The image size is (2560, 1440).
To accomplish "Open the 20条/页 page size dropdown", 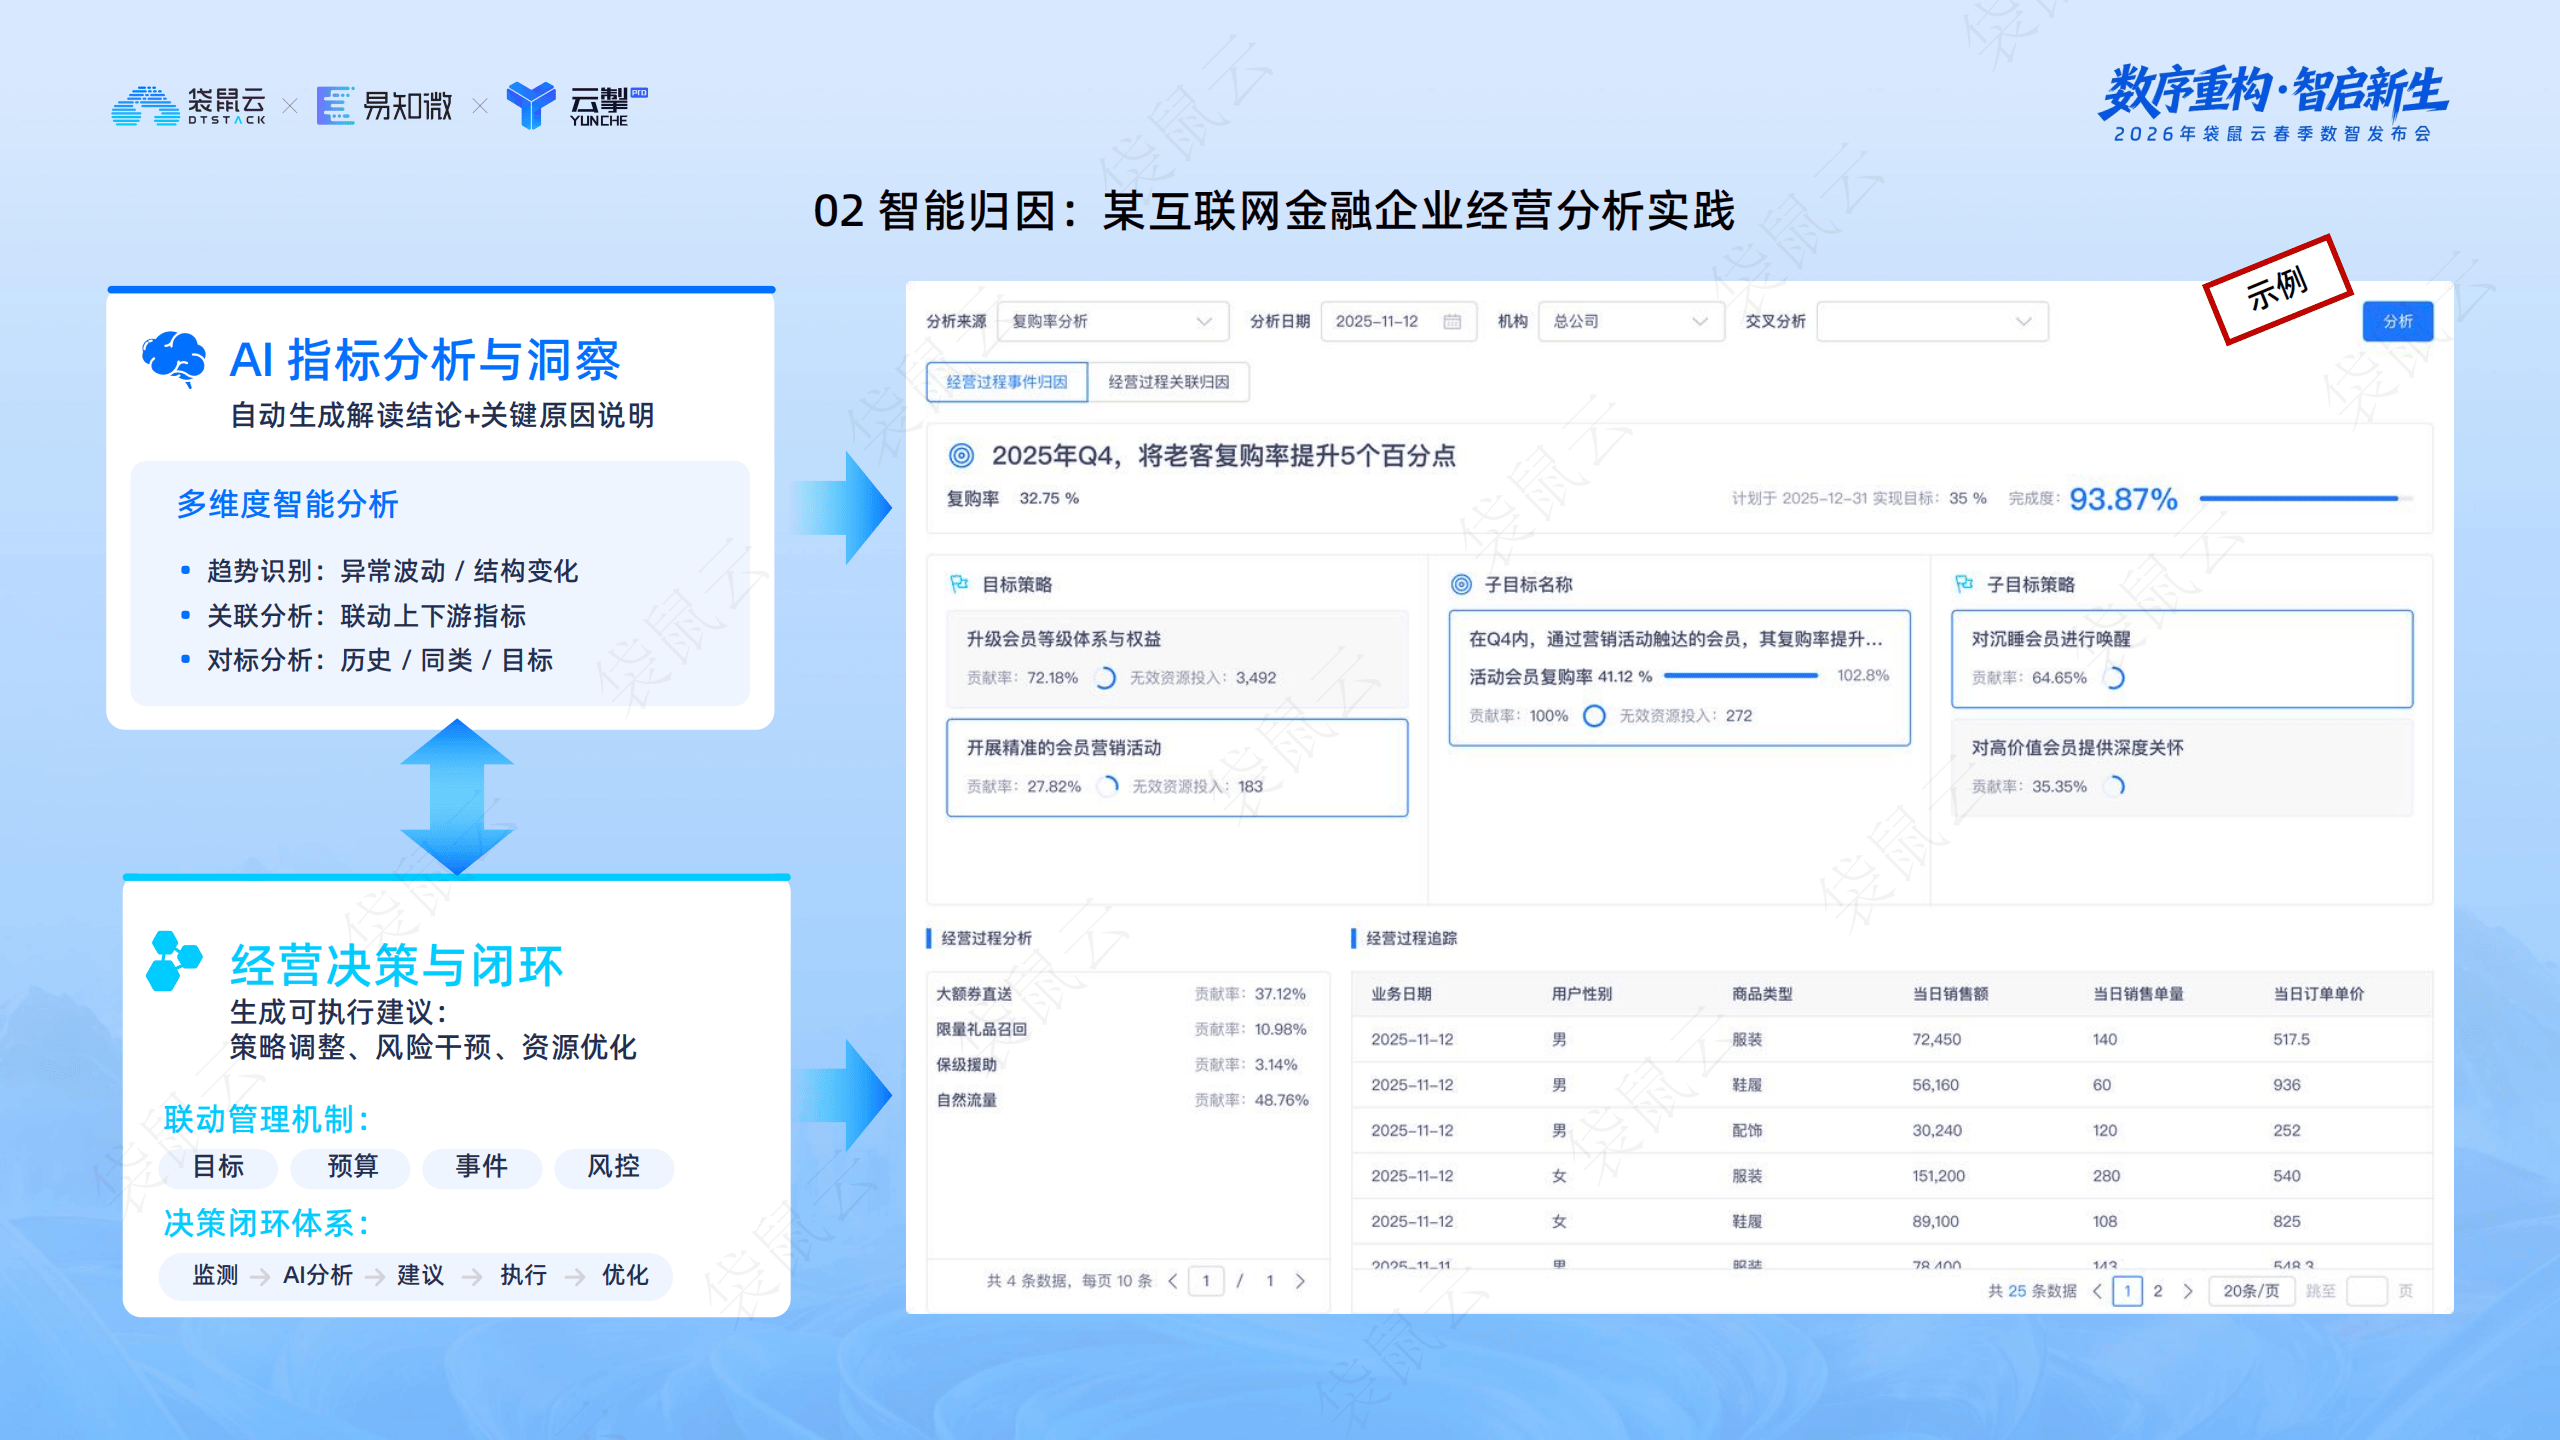I will (2251, 1291).
